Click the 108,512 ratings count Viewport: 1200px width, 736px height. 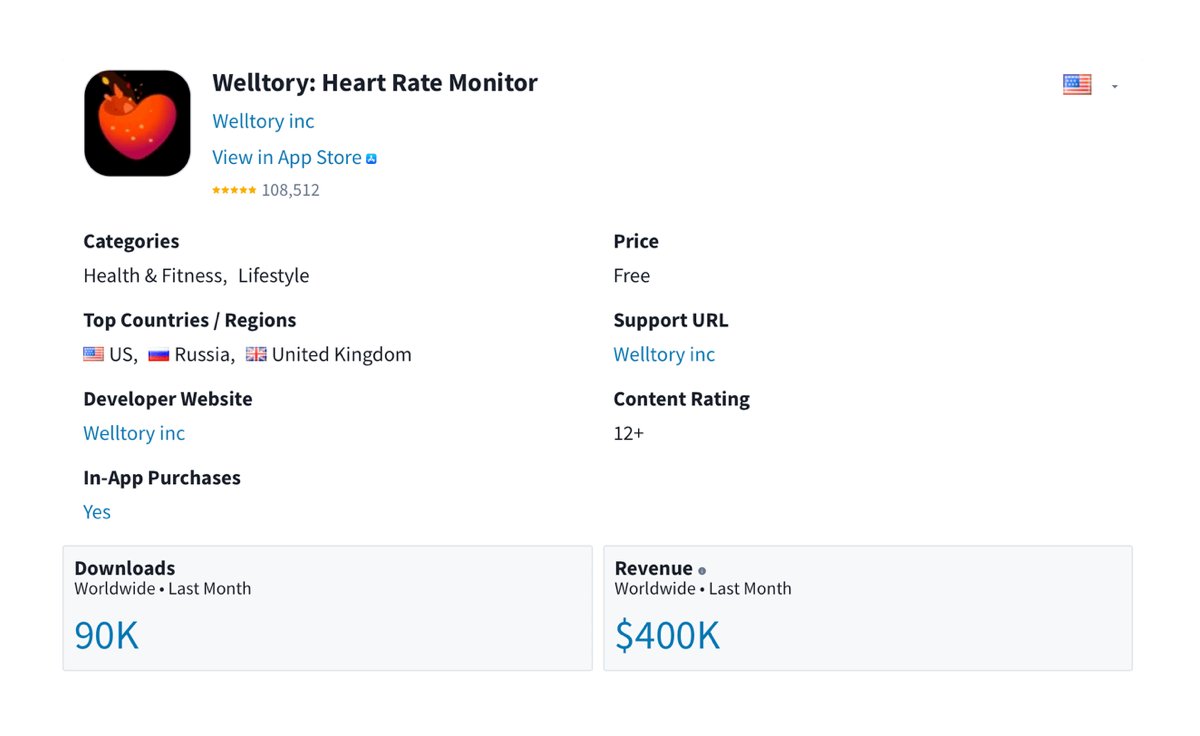pyautogui.click(x=291, y=190)
